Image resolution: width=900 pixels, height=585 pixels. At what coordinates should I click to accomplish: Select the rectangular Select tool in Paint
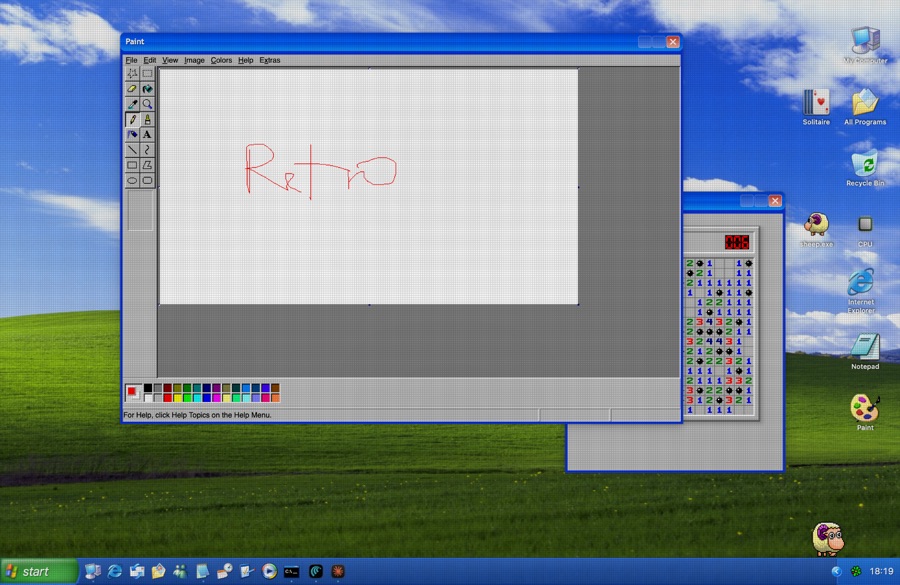coord(148,73)
